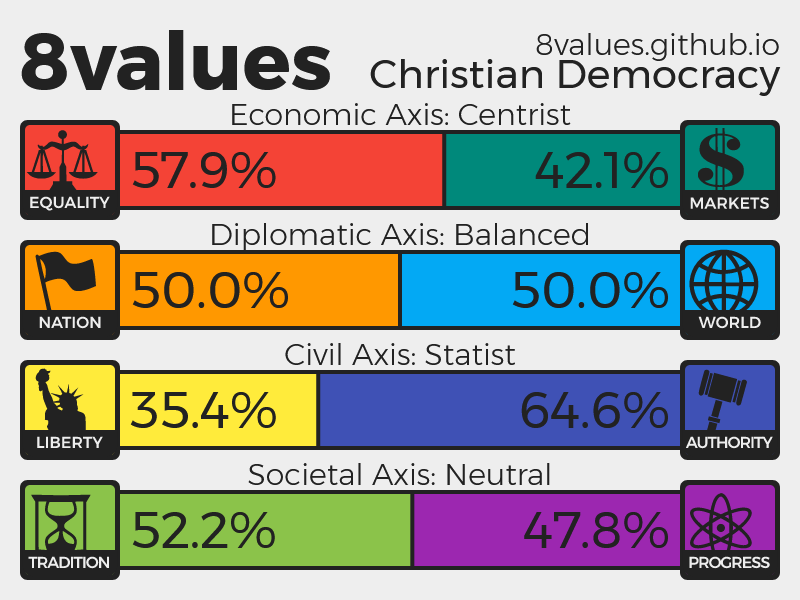Click the Economic Axis: Centrist heading

(400, 115)
